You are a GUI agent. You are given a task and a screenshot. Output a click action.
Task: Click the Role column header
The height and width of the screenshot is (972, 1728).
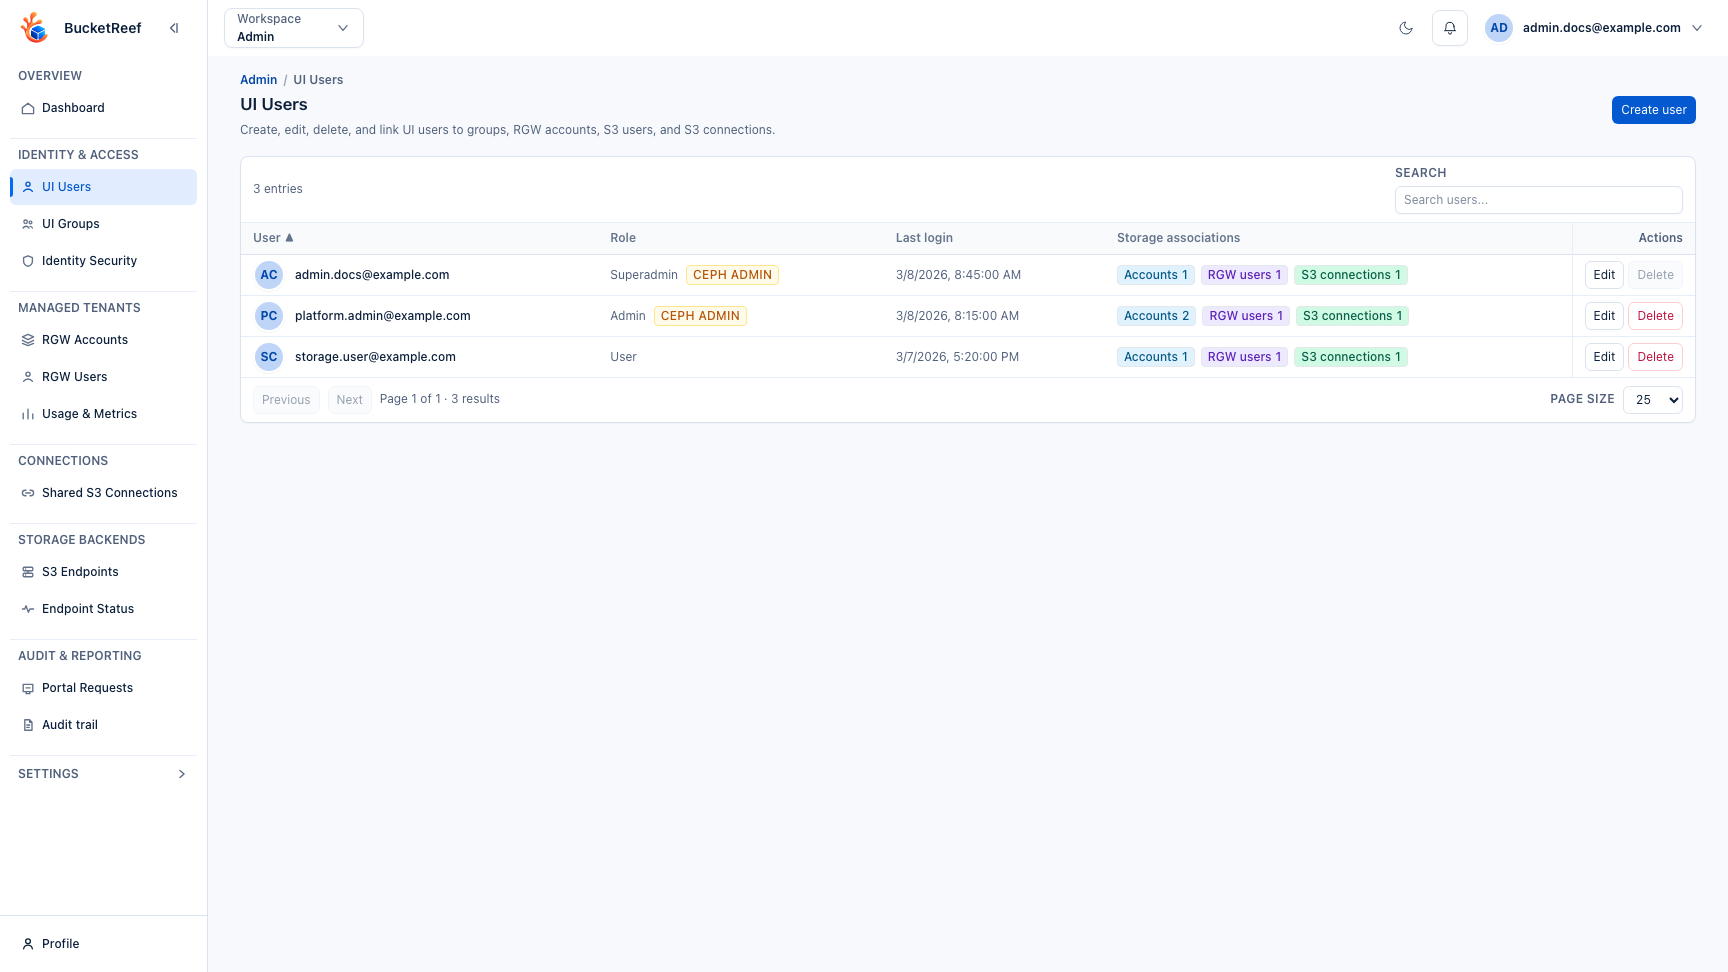623,238
